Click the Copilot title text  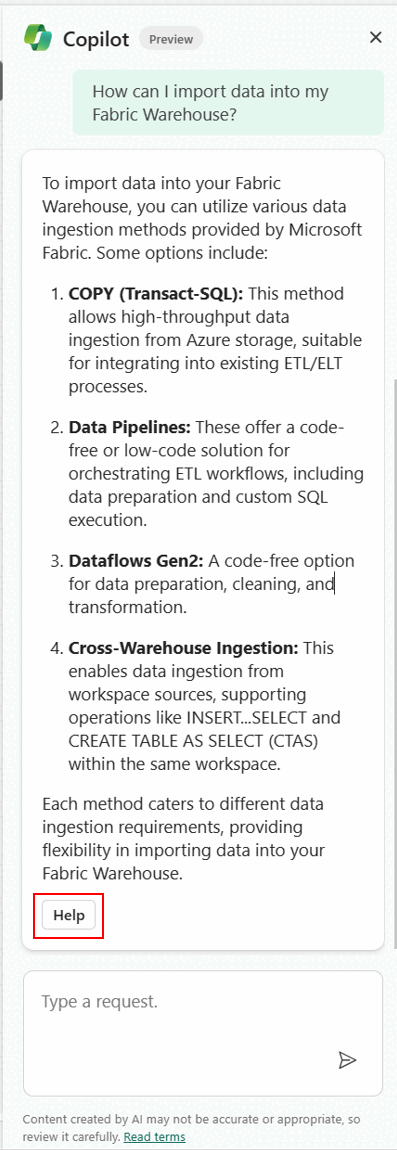pyautogui.click(x=96, y=39)
